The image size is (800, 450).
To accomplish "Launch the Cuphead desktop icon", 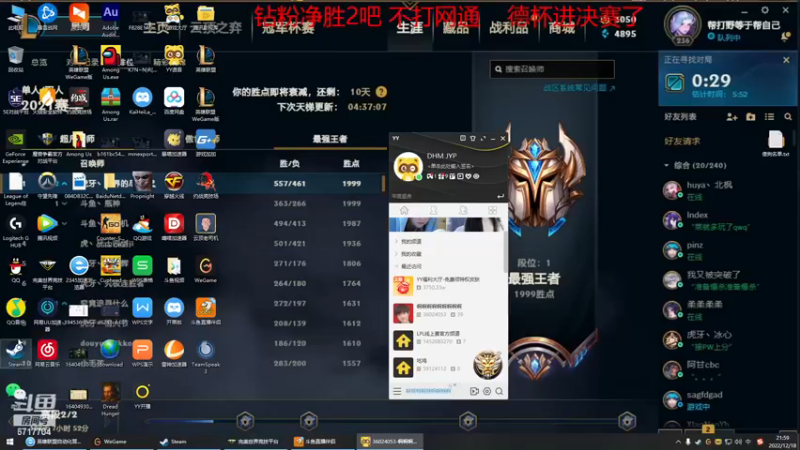I will click(110, 269).
